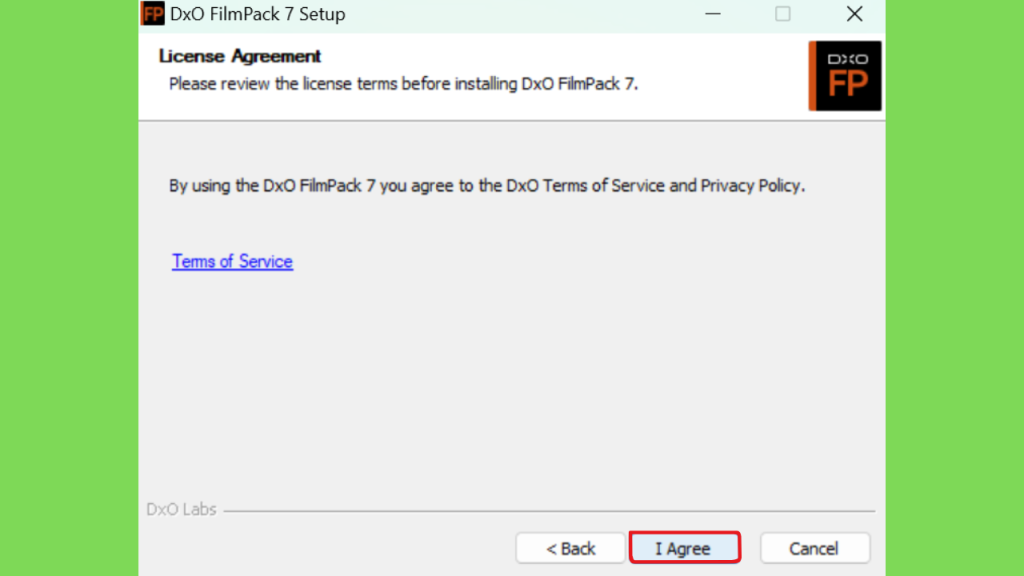Click the DxO FP logo in the header
This screenshot has height=576, width=1024.
(844, 76)
